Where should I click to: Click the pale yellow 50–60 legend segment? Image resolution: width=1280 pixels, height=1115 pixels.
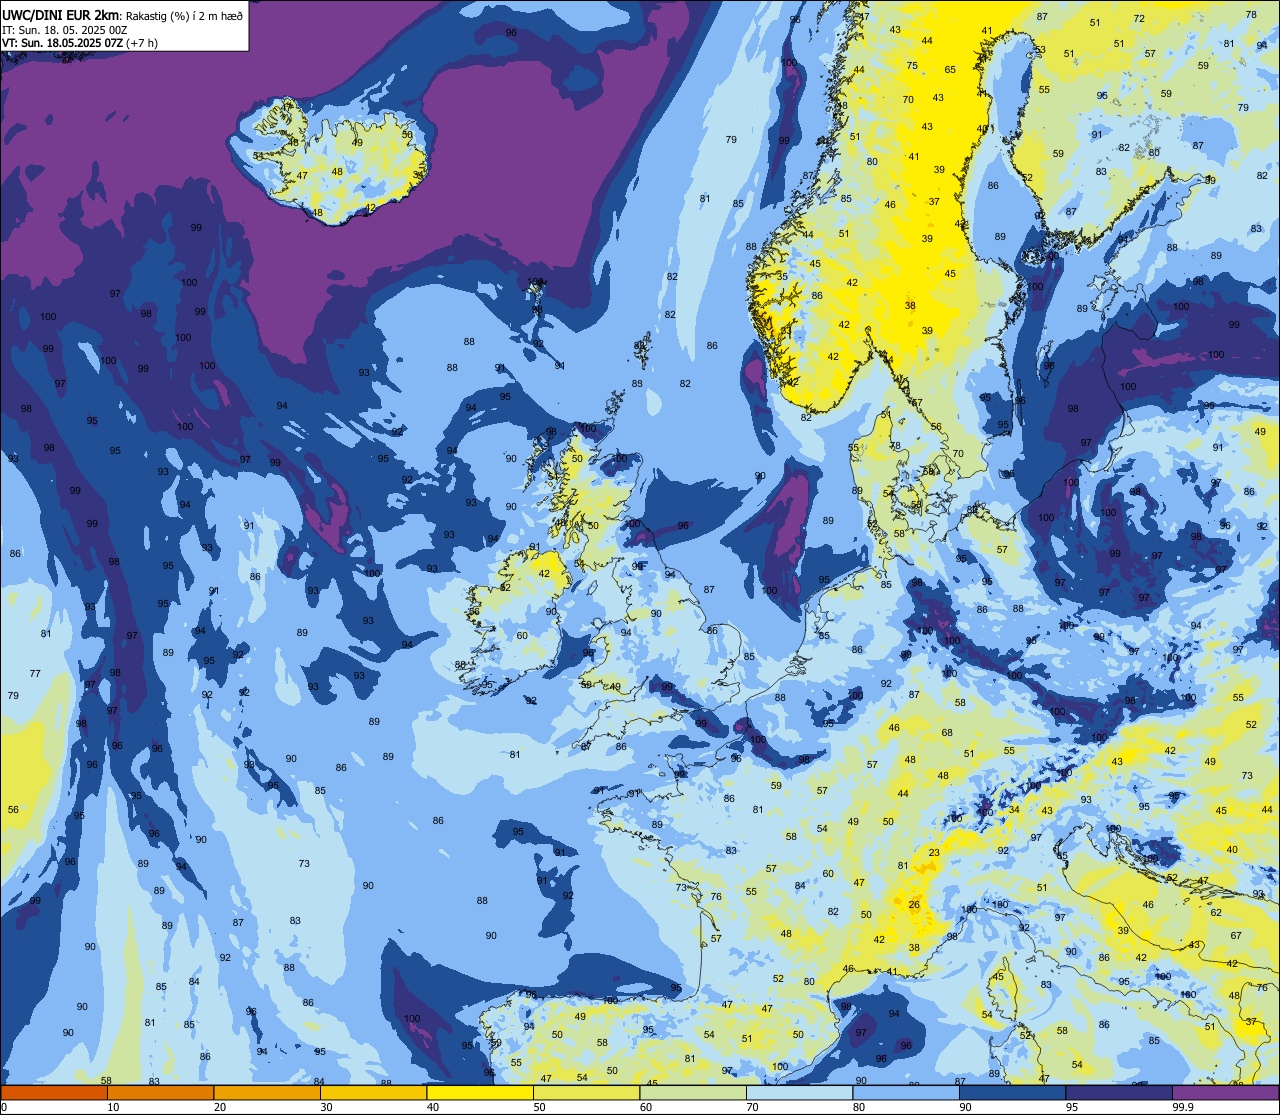tap(586, 1092)
